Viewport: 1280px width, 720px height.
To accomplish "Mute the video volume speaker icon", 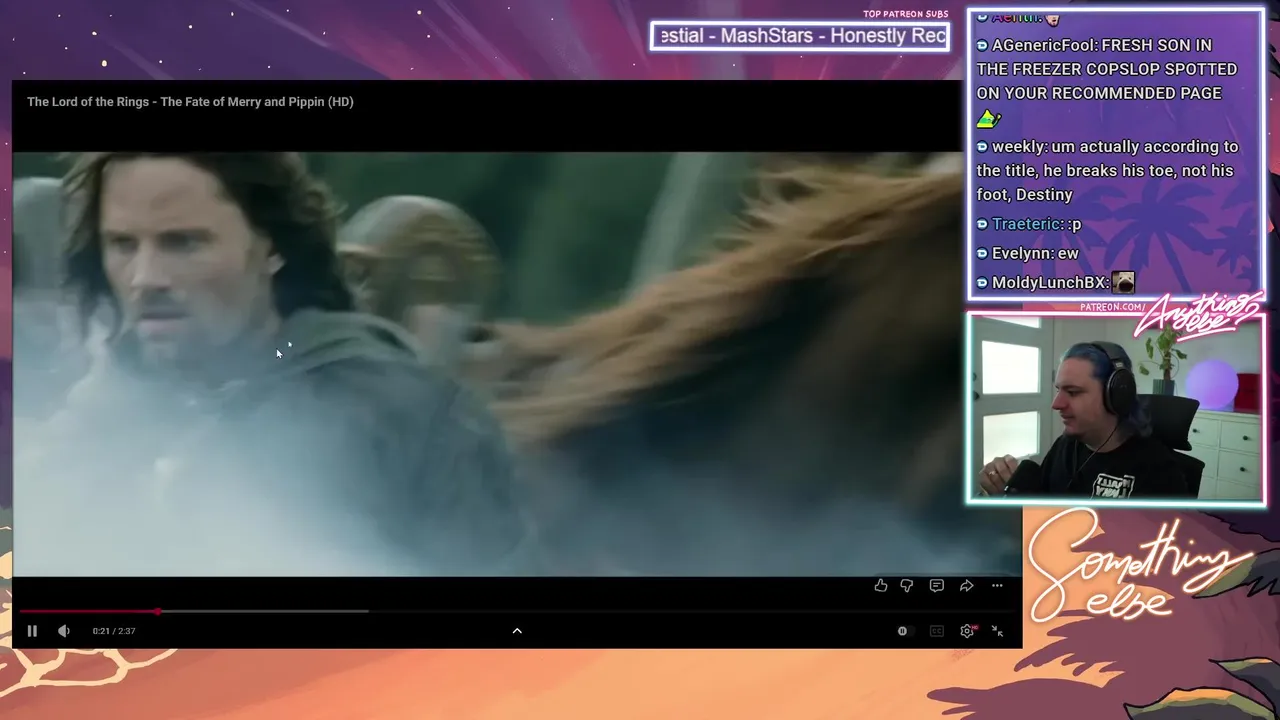I will [x=64, y=631].
